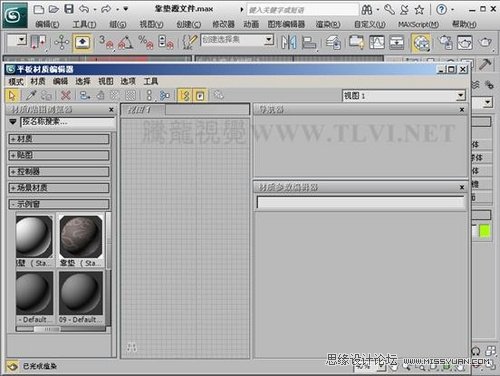Open the 视图 1 view dropdown
Image resolution: width=500 pixels, height=376 pixels.
click(460, 96)
